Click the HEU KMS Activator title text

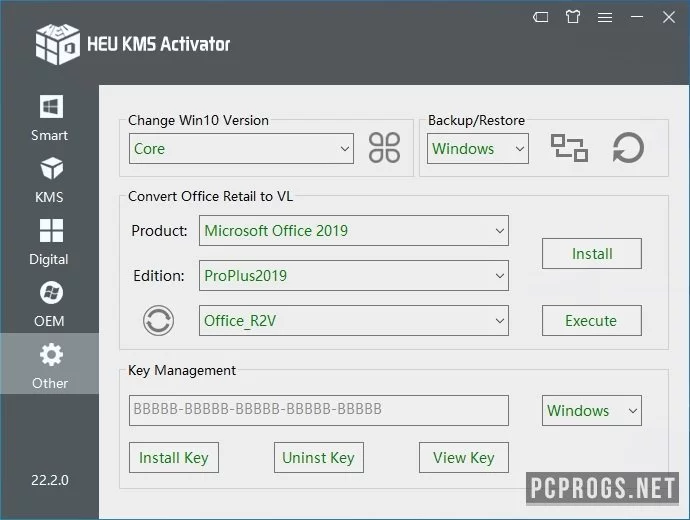tap(158, 44)
